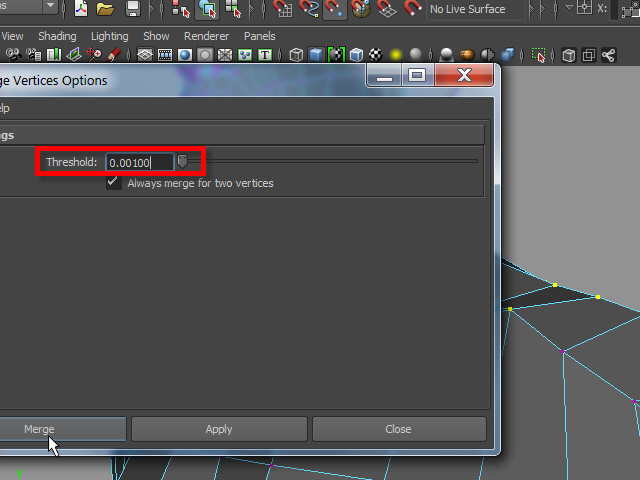
Task: Toggle Depth of field blue icon
Action: coord(507,55)
